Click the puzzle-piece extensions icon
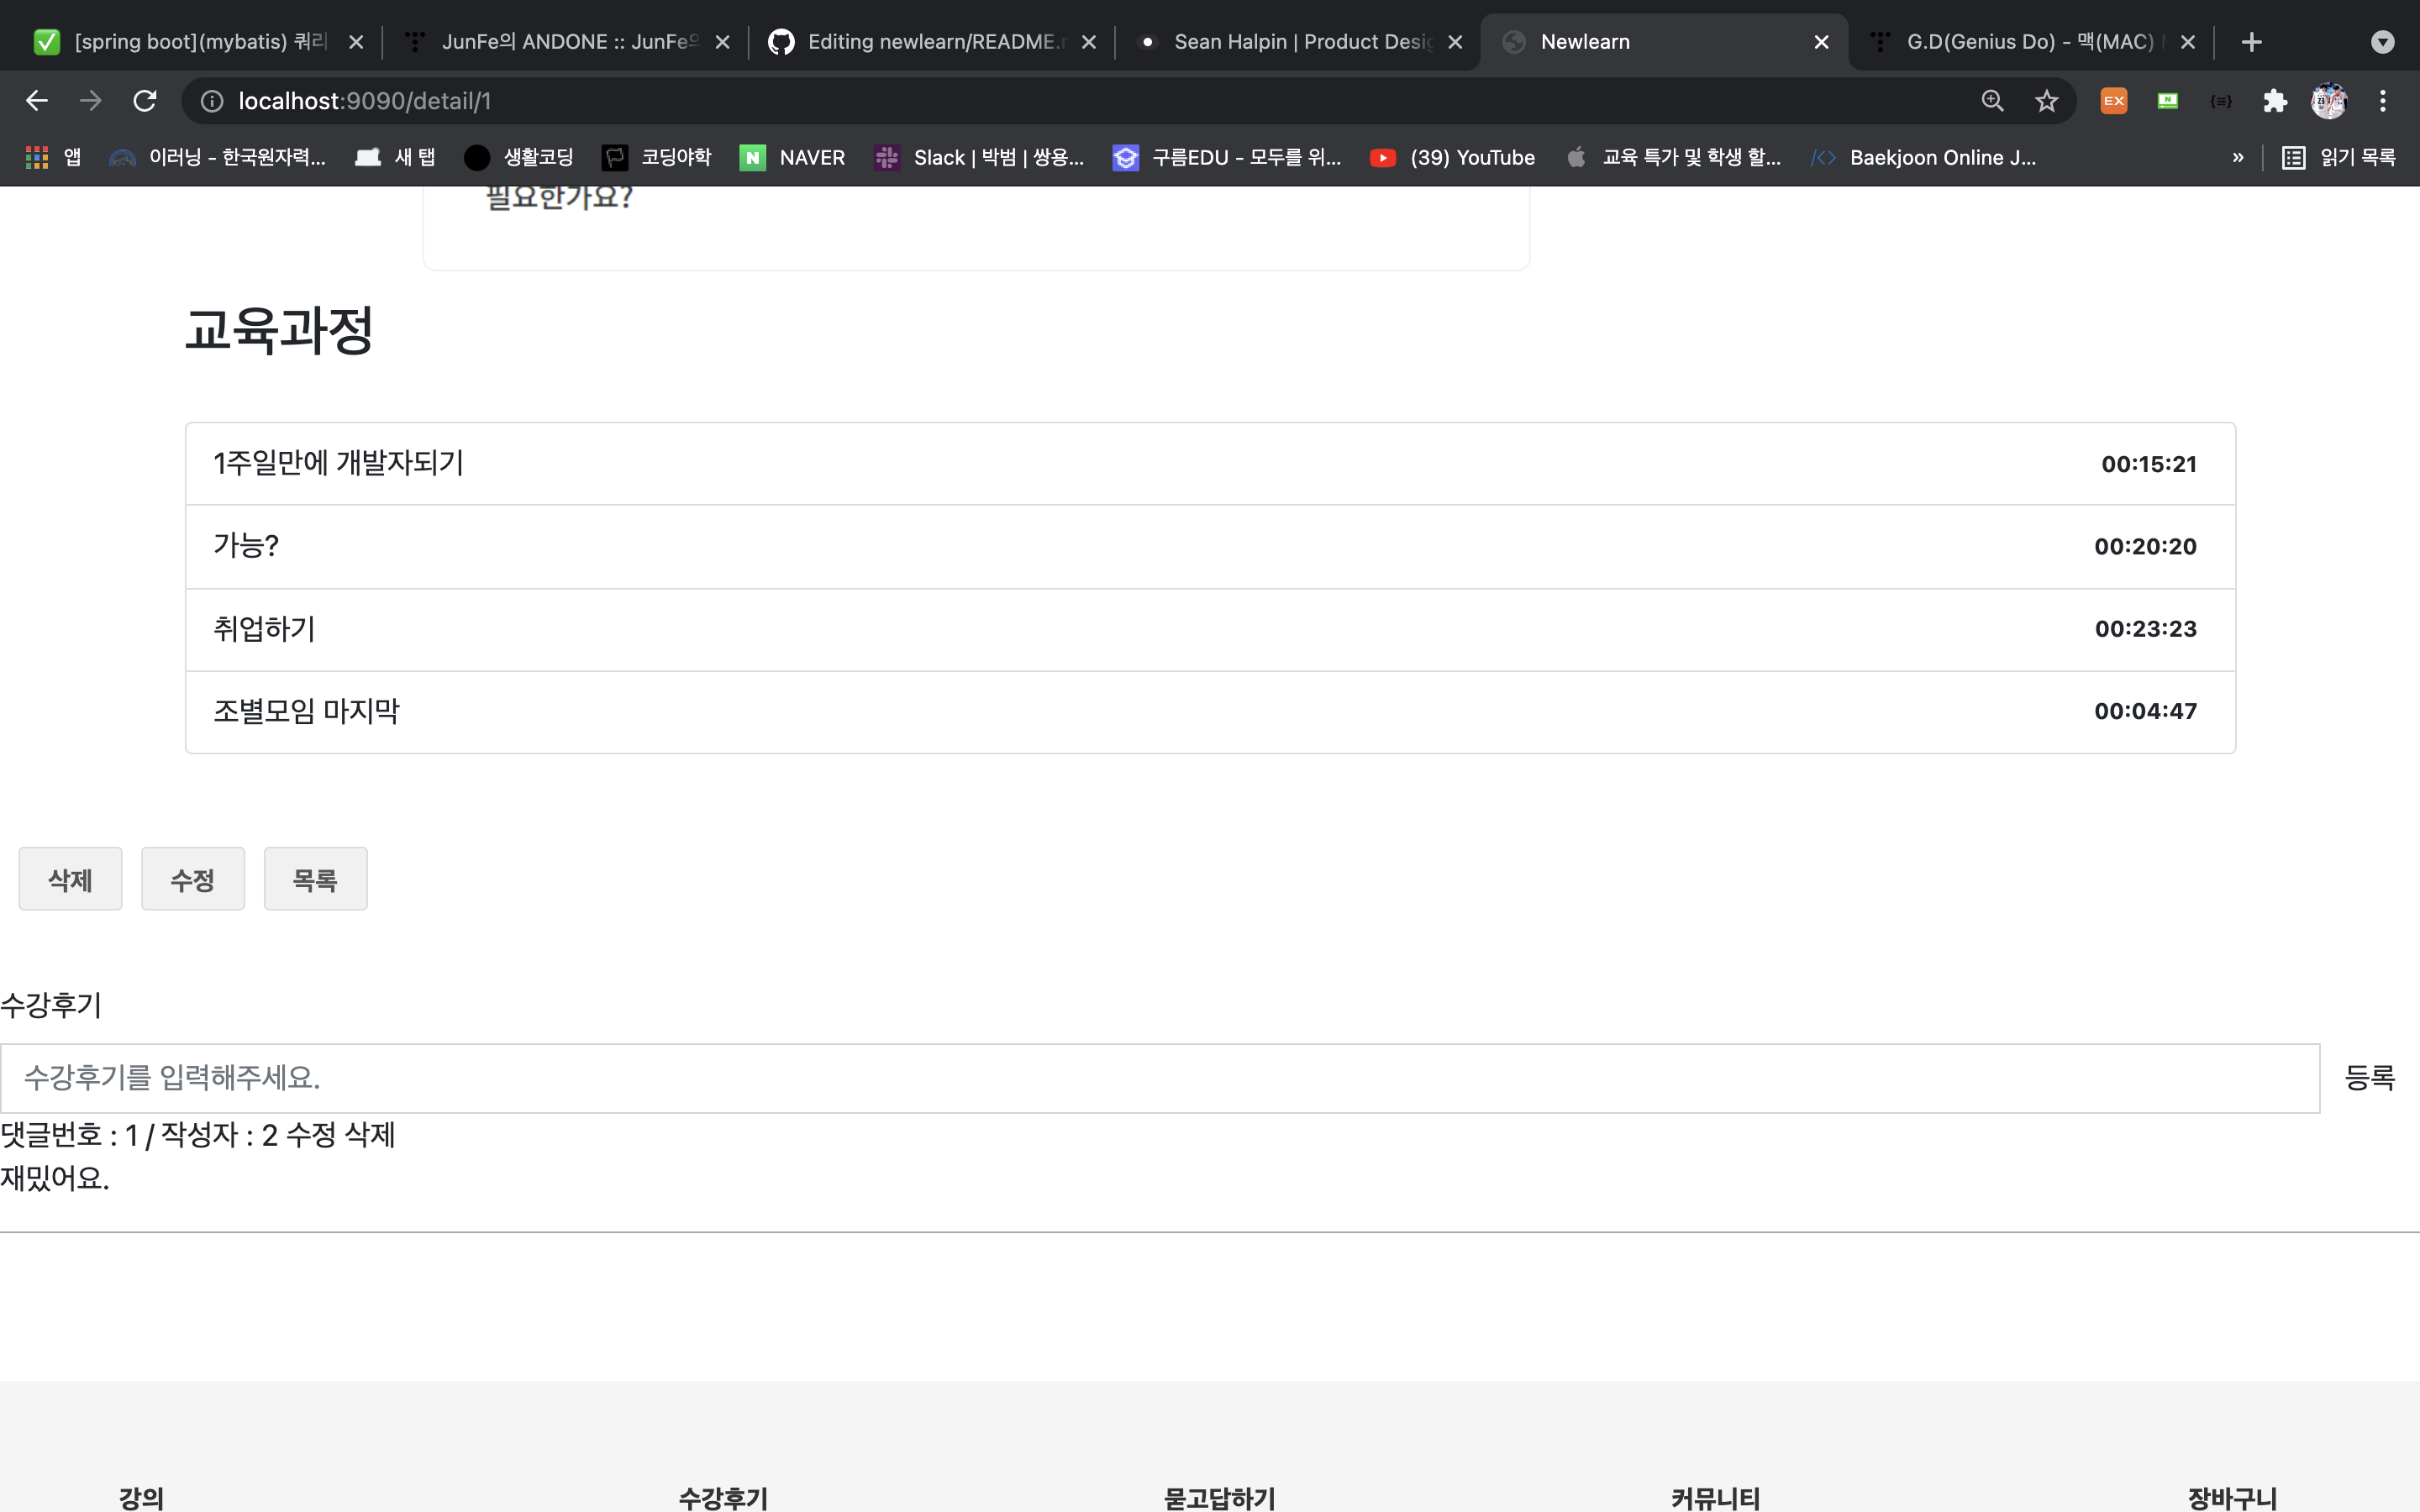2420x1512 pixels. tap(2274, 100)
